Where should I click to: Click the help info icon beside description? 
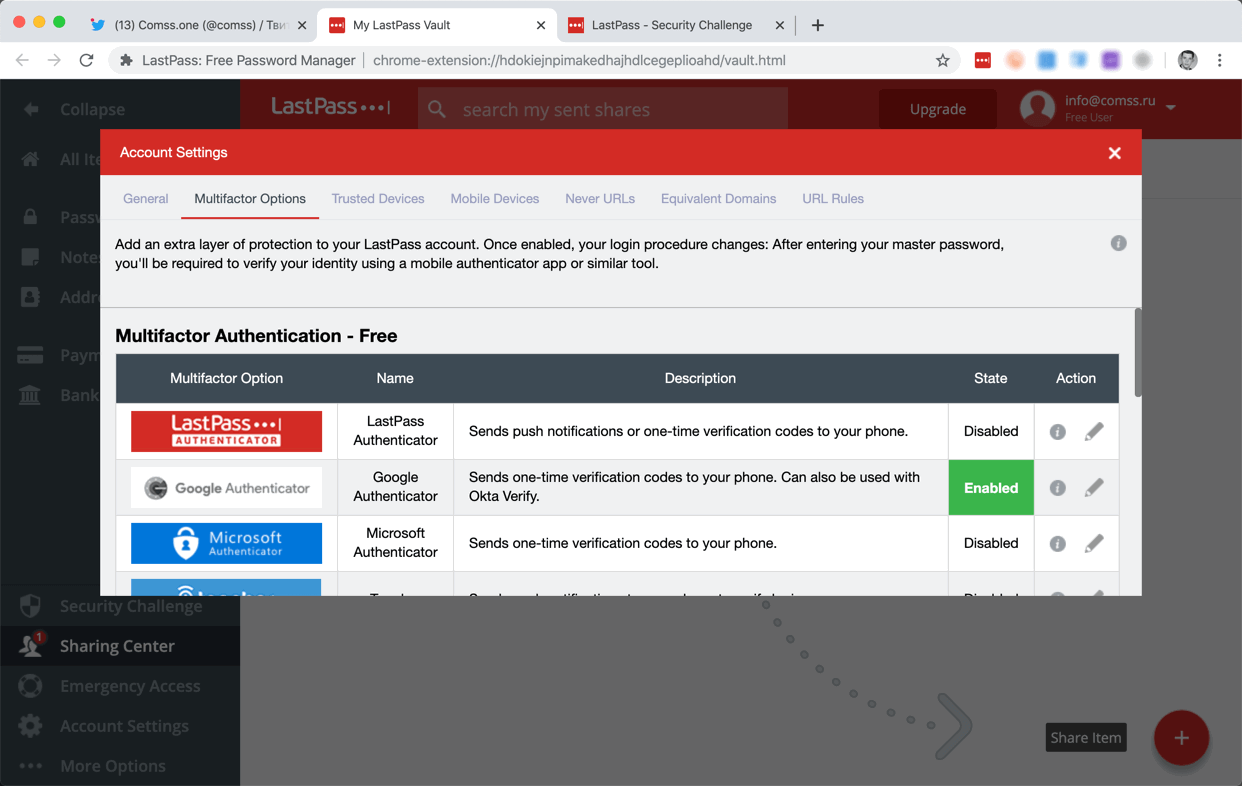pyautogui.click(x=1118, y=243)
